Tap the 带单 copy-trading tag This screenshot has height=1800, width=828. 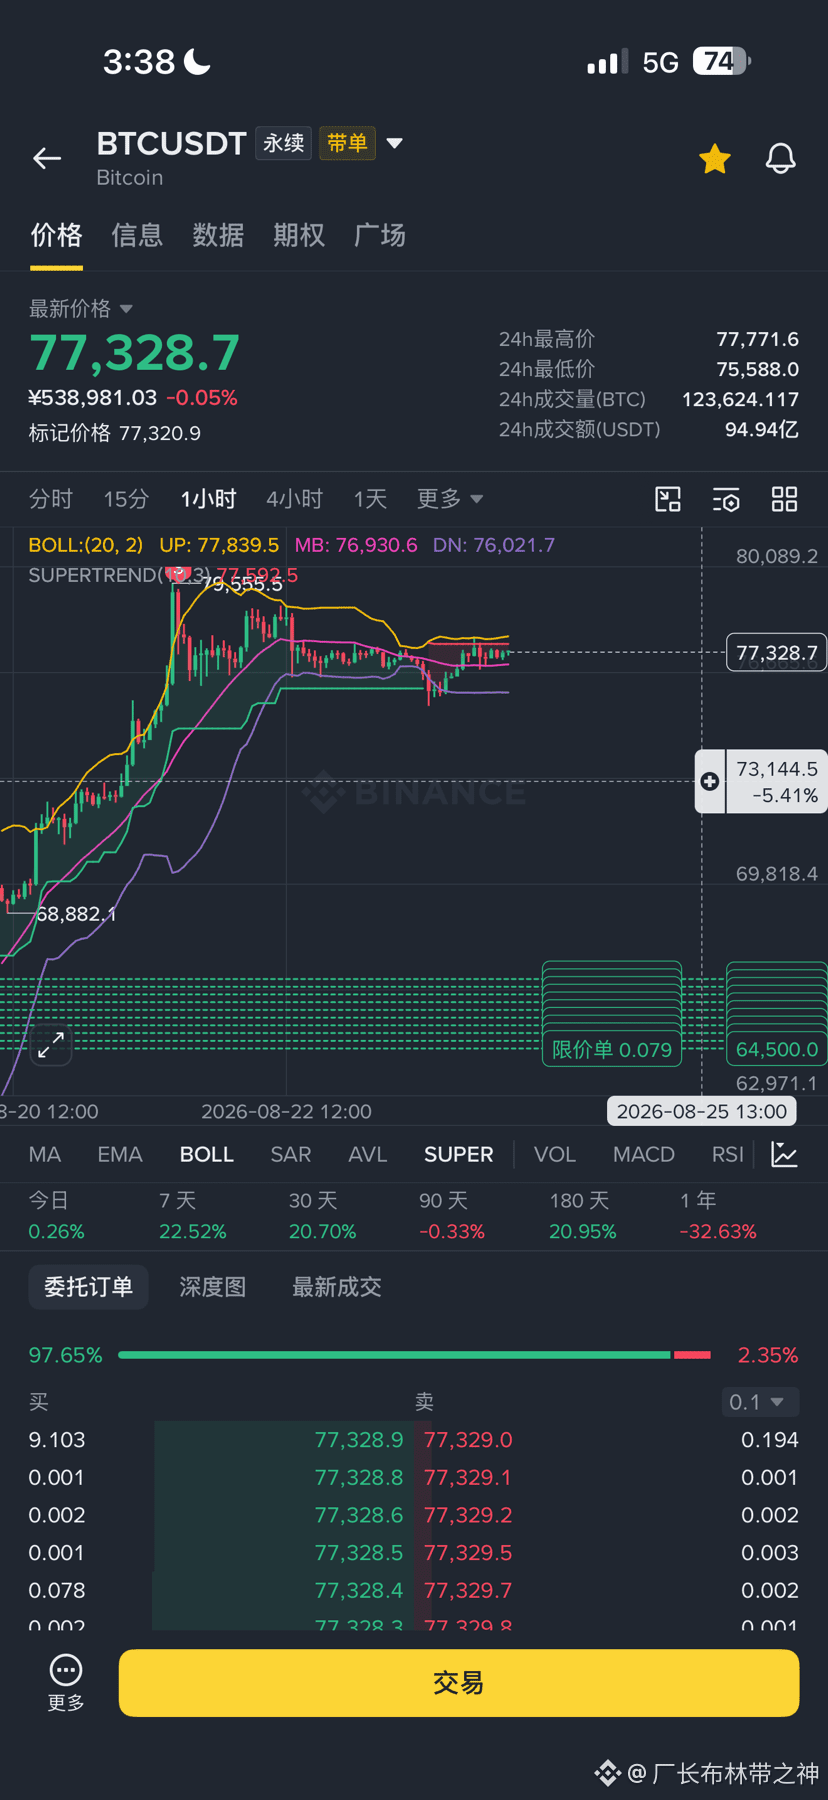(347, 143)
